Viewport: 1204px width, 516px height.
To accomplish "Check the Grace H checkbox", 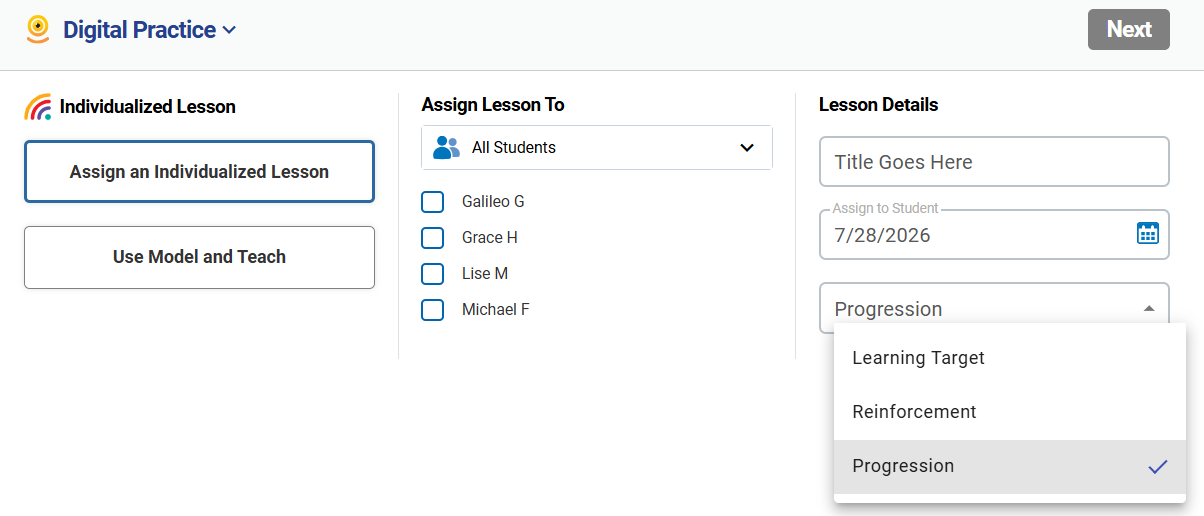I will (x=433, y=238).
